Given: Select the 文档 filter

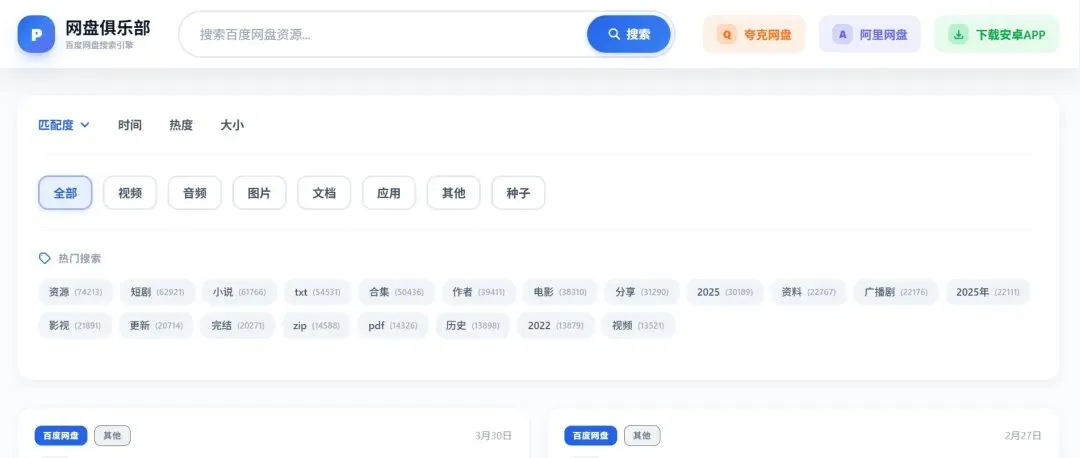Looking at the screenshot, I should [x=324, y=193].
